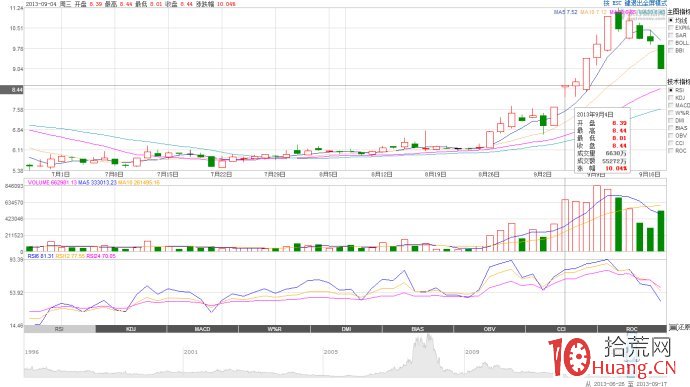
Task: Click the 7月22日 date label on the axis
Action: pos(221,174)
